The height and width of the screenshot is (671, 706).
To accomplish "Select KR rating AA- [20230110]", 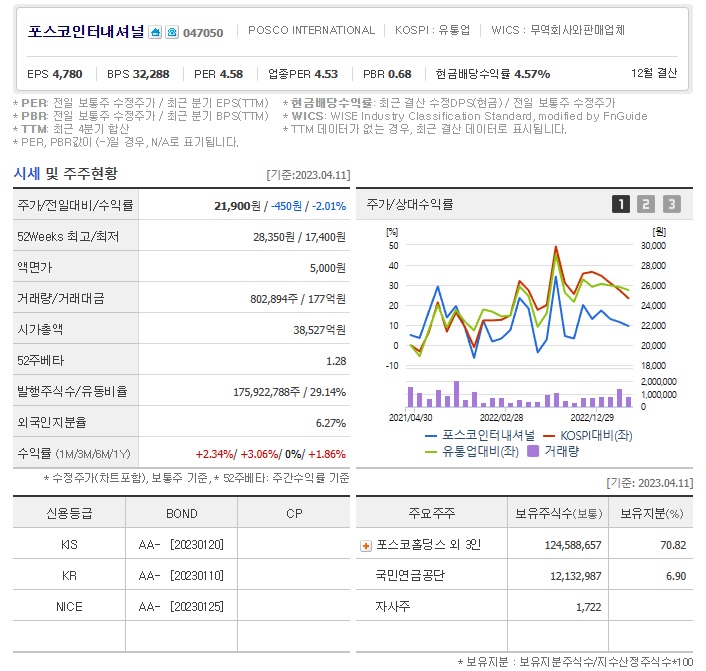I will pos(181,576).
